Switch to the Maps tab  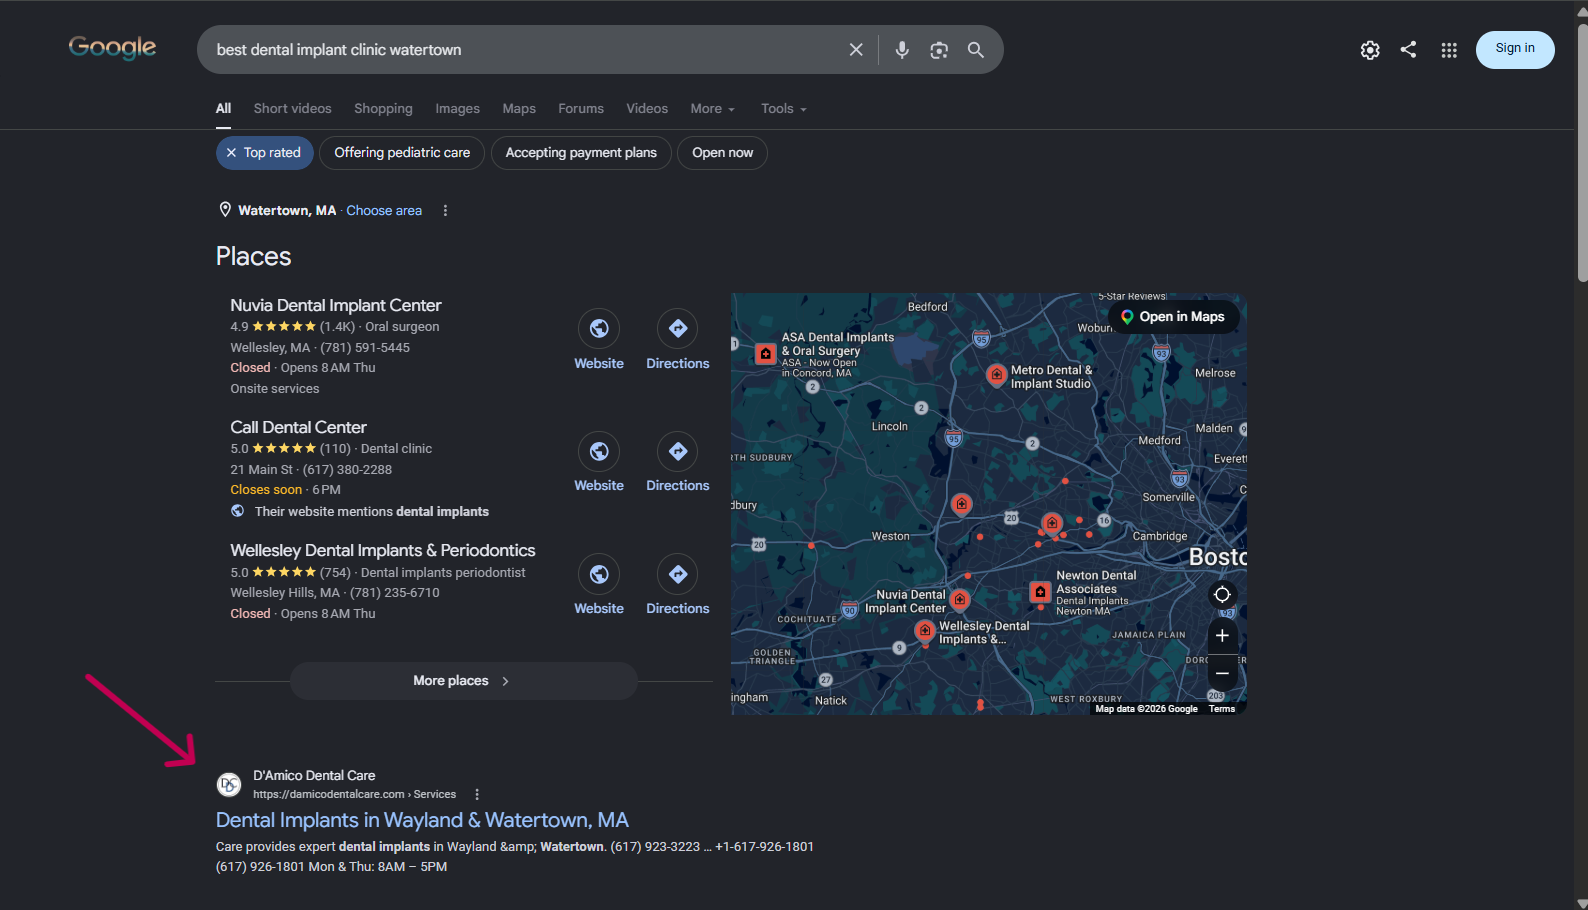click(x=519, y=109)
